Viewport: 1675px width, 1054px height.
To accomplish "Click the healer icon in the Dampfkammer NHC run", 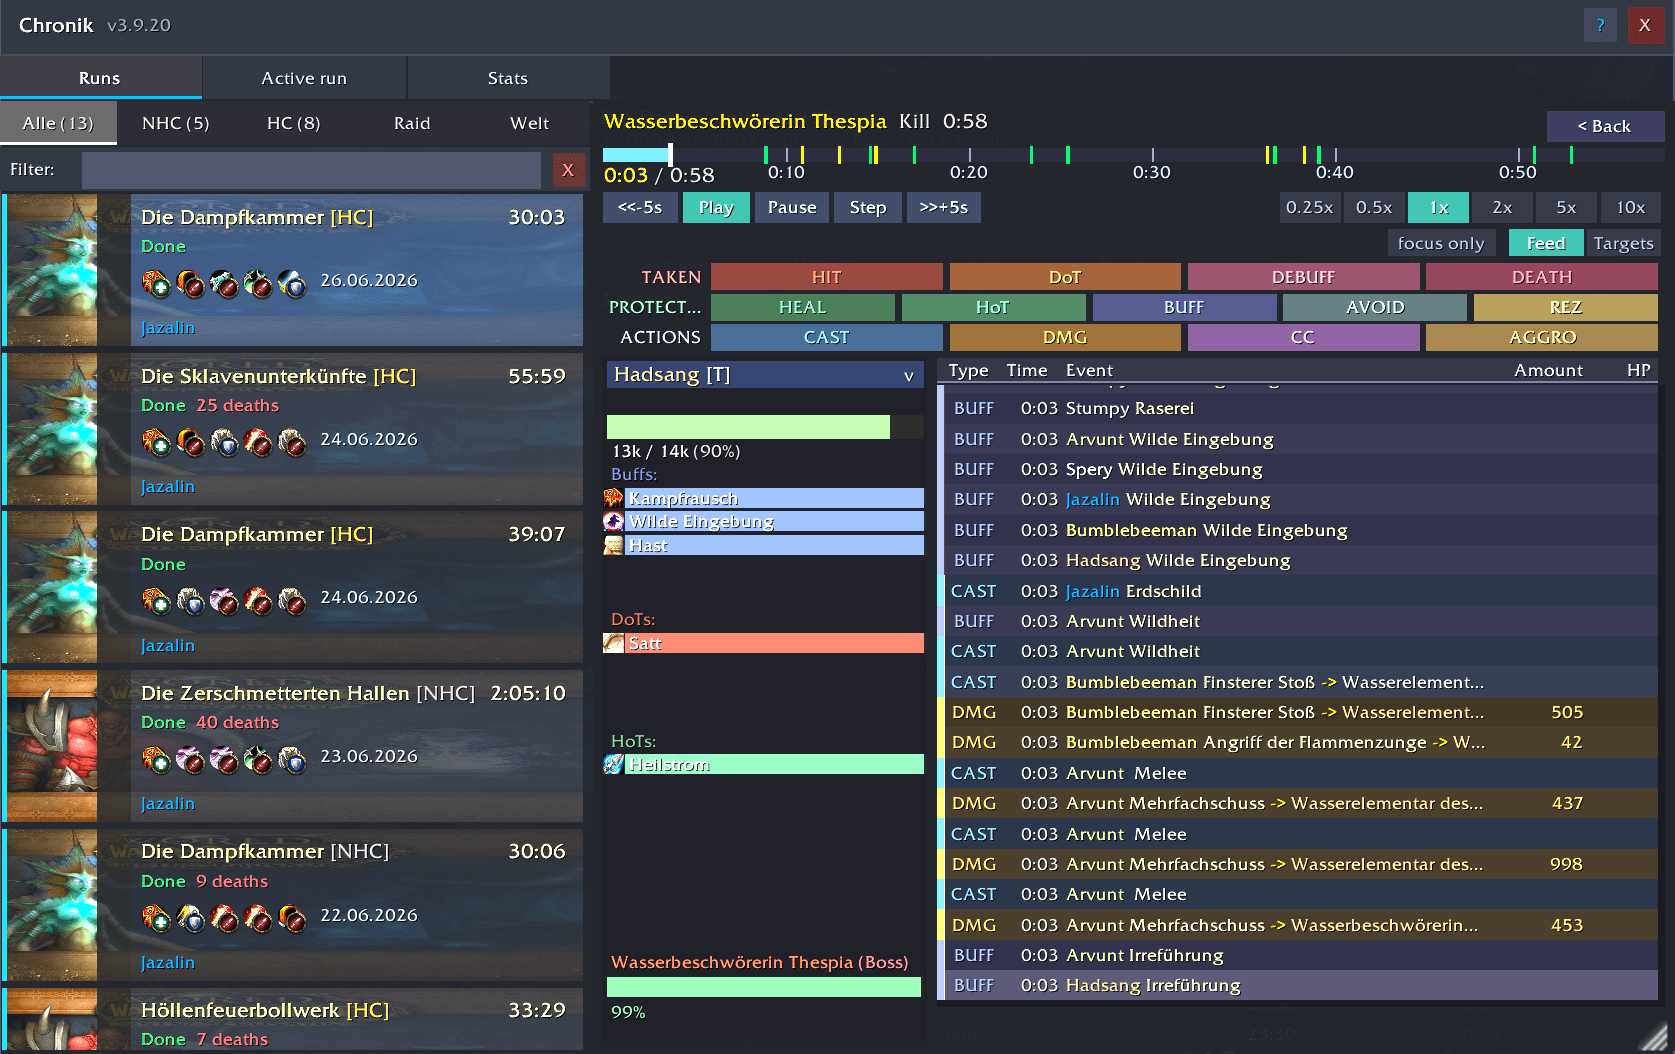I will click(x=156, y=917).
